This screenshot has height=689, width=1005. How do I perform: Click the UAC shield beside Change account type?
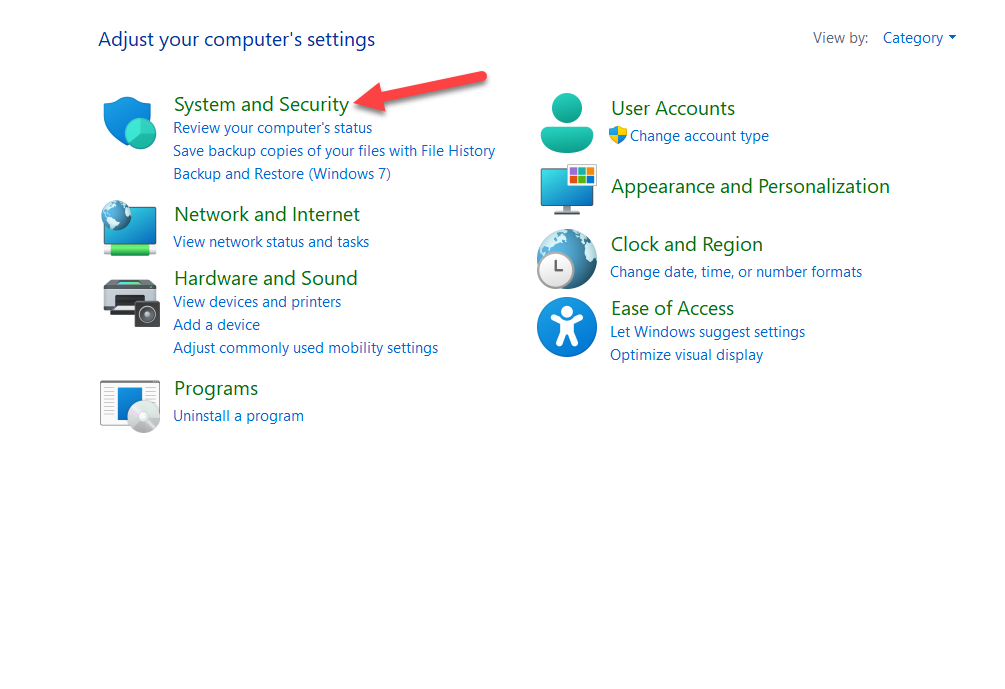click(x=618, y=135)
